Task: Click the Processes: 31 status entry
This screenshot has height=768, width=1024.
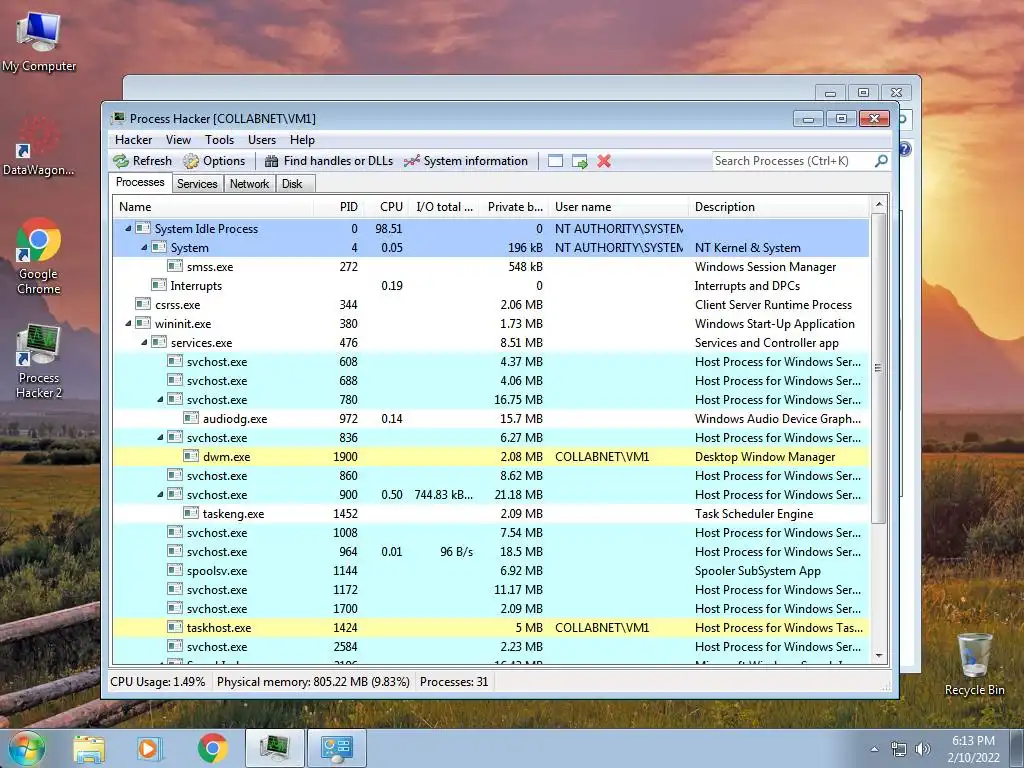Action: point(455,682)
